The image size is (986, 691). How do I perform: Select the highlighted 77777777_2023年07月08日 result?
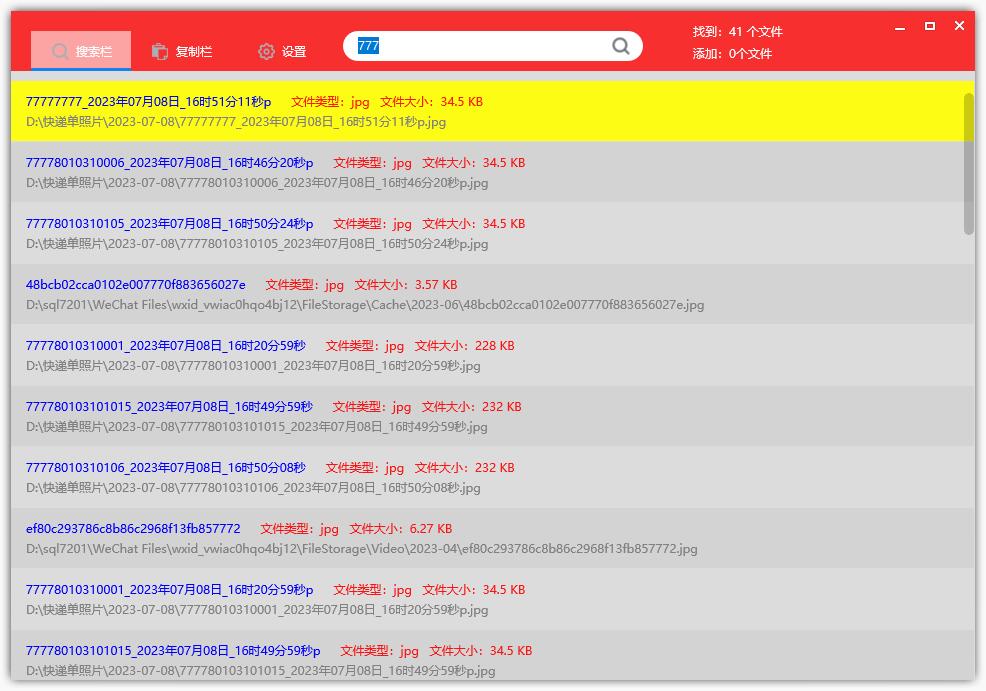tap(487, 111)
